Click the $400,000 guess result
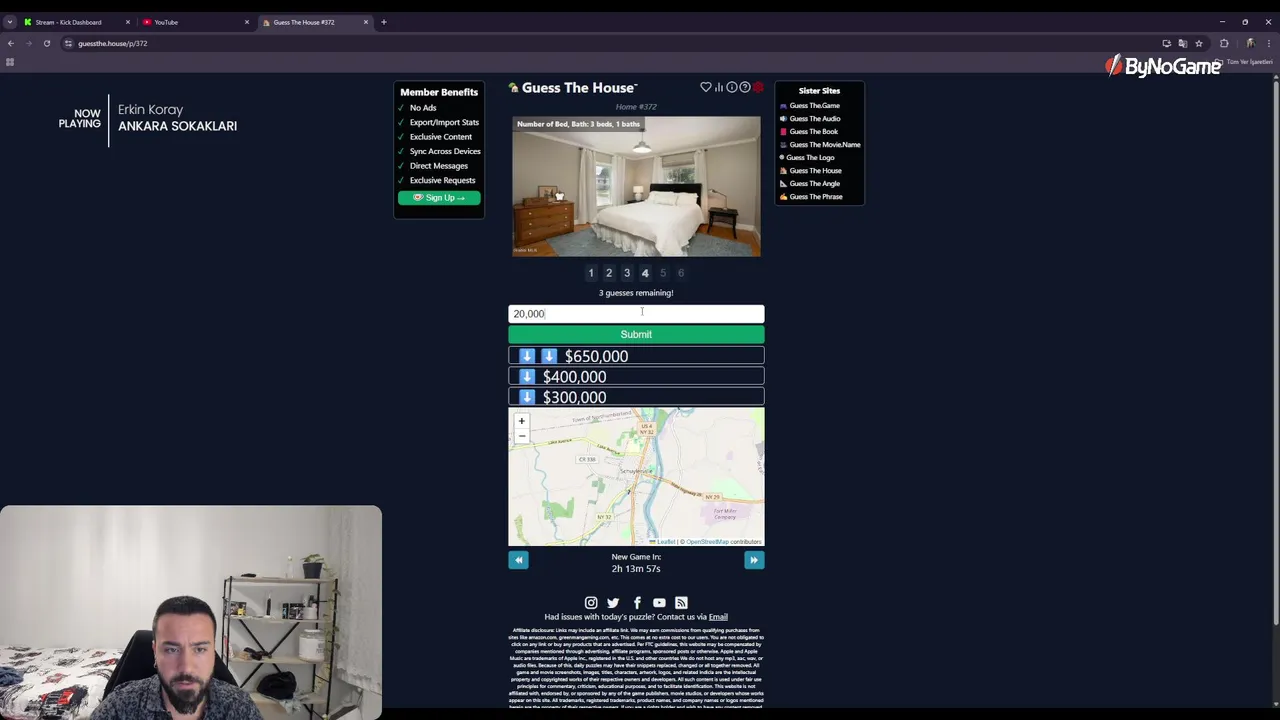Image resolution: width=1280 pixels, height=720 pixels. point(636,377)
